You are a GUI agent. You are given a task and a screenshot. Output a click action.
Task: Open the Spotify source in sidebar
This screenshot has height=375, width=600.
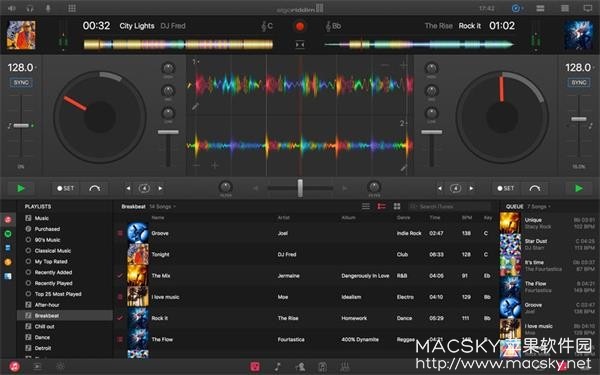point(8,233)
